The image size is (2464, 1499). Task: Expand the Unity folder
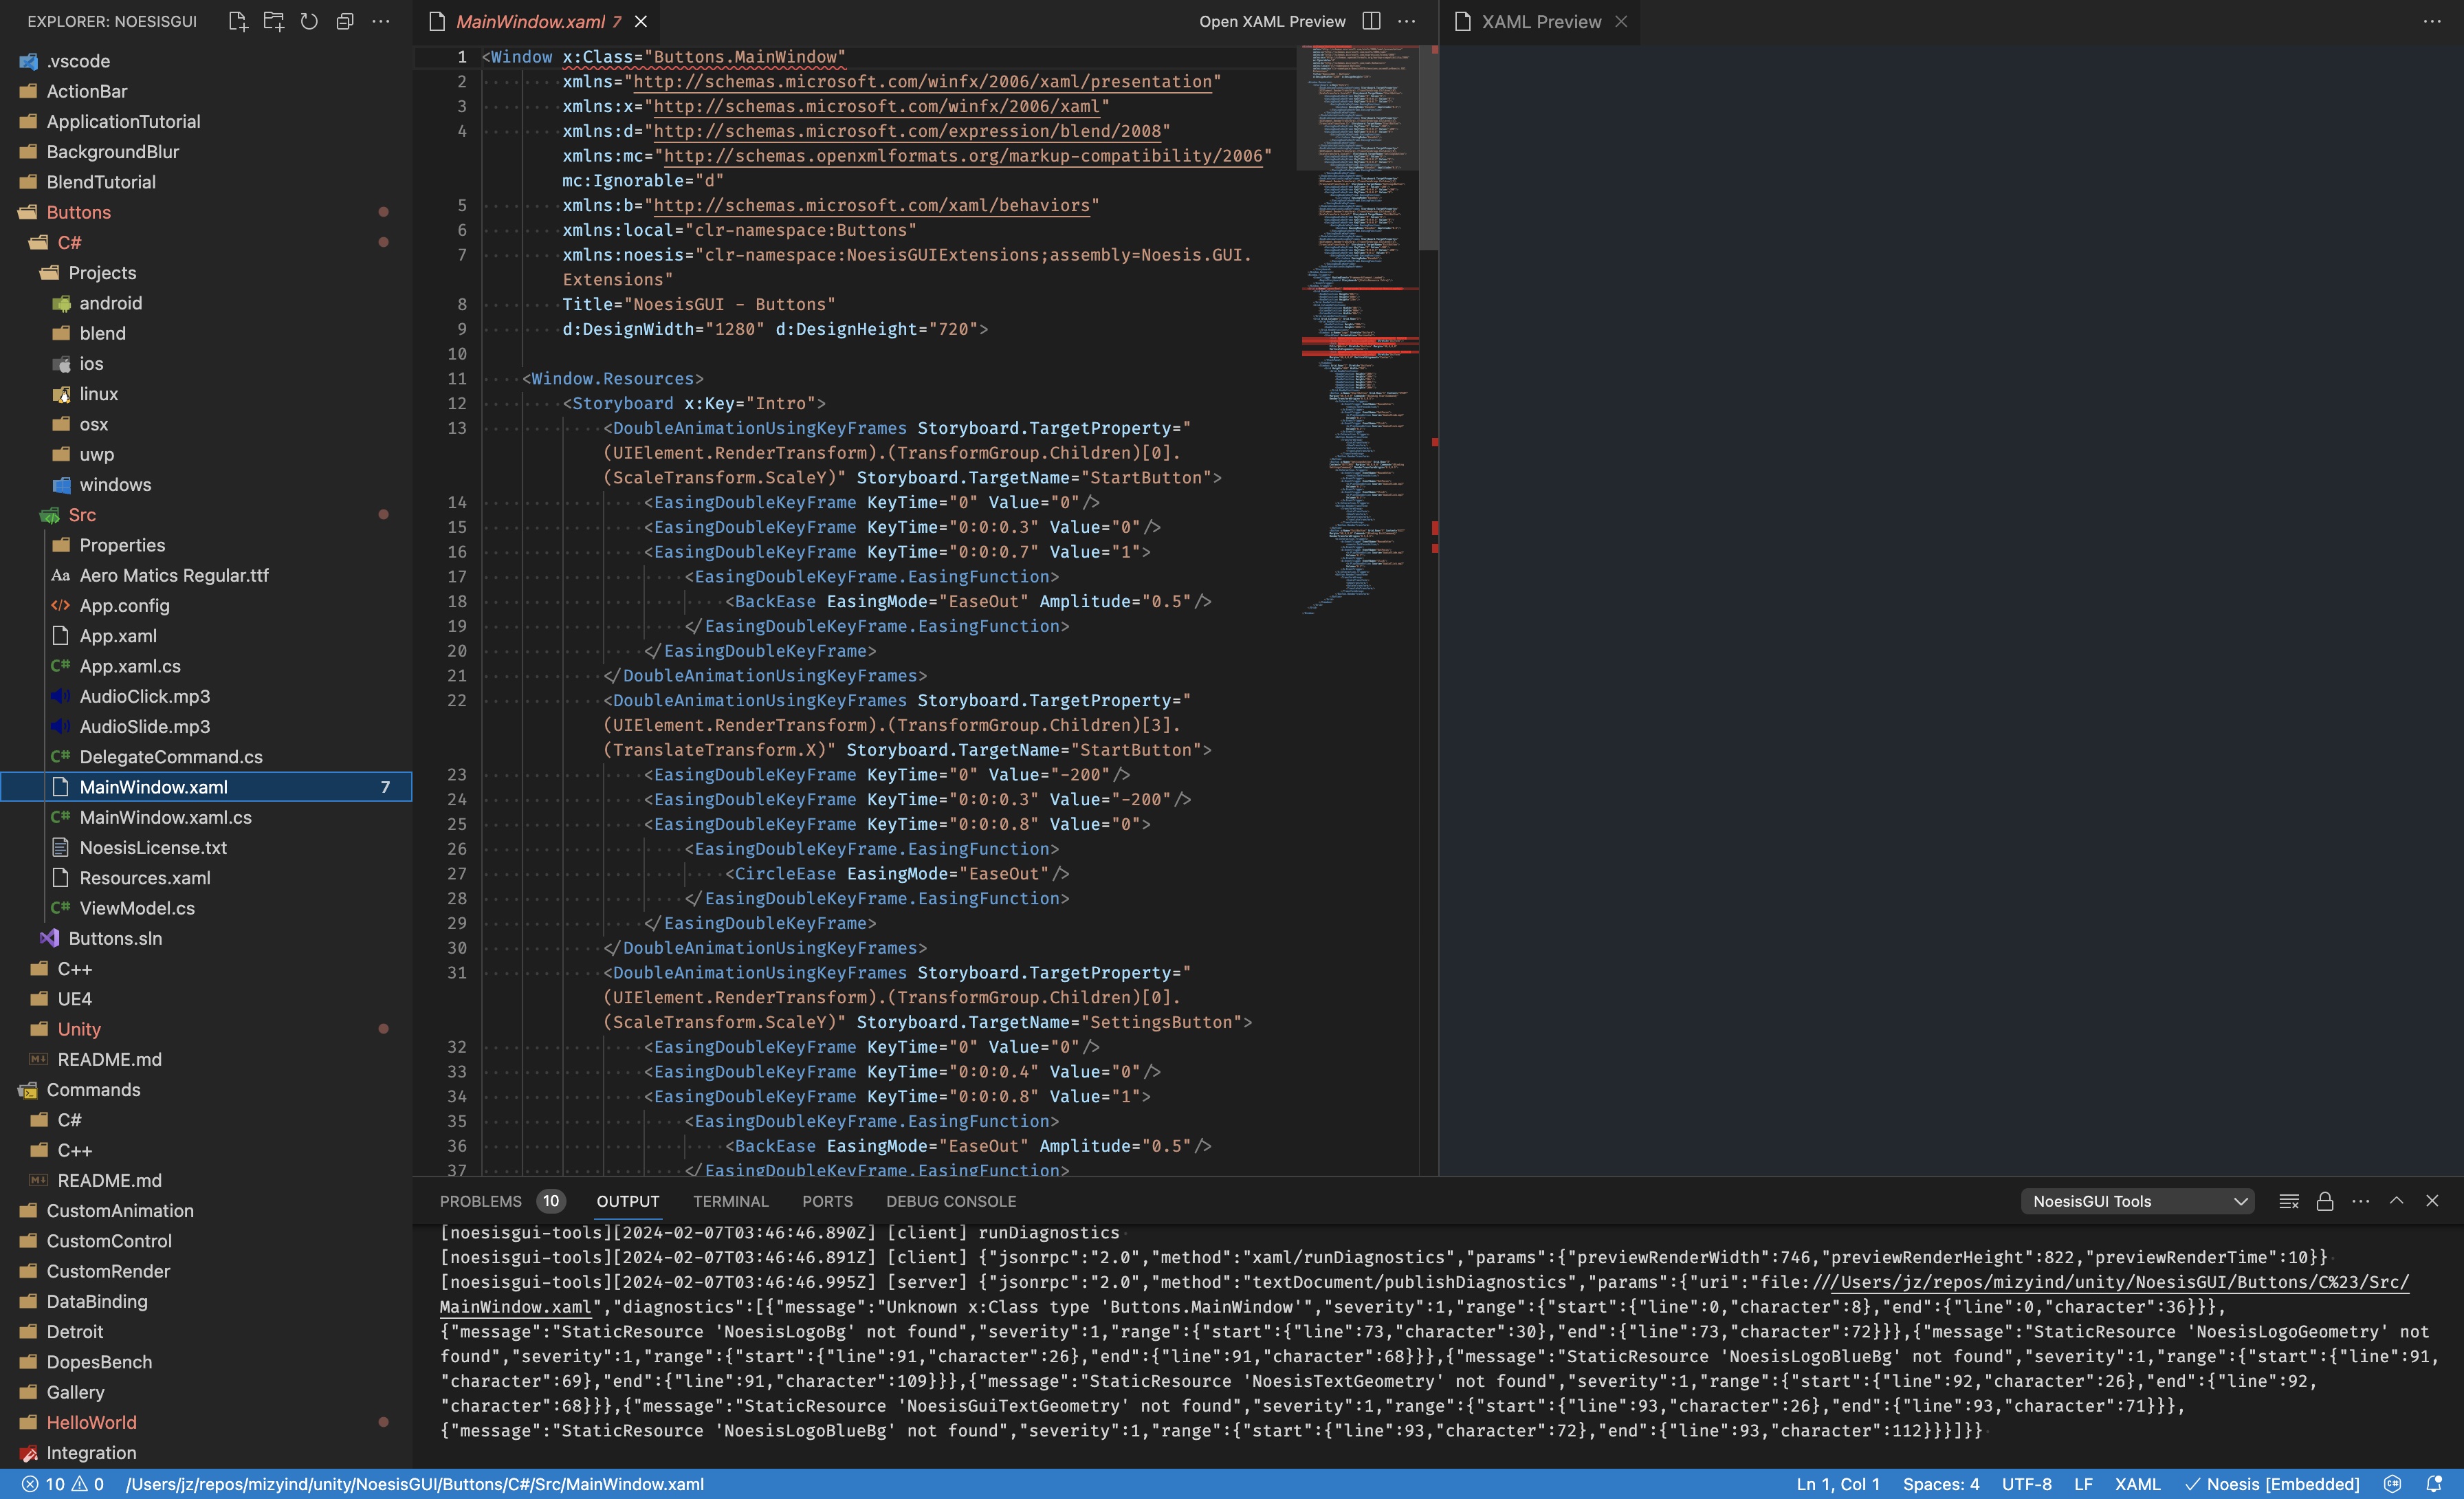click(206, 1029)
